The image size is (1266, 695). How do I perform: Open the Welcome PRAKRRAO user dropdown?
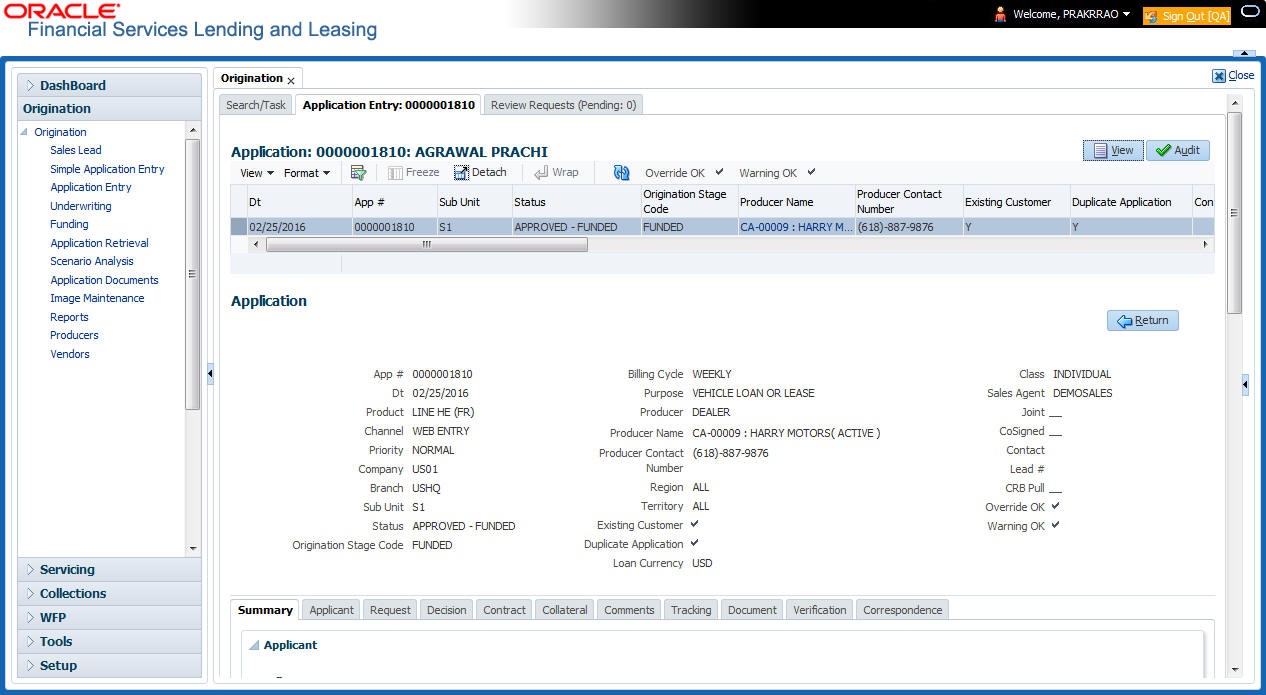(x=1071, y=14)
